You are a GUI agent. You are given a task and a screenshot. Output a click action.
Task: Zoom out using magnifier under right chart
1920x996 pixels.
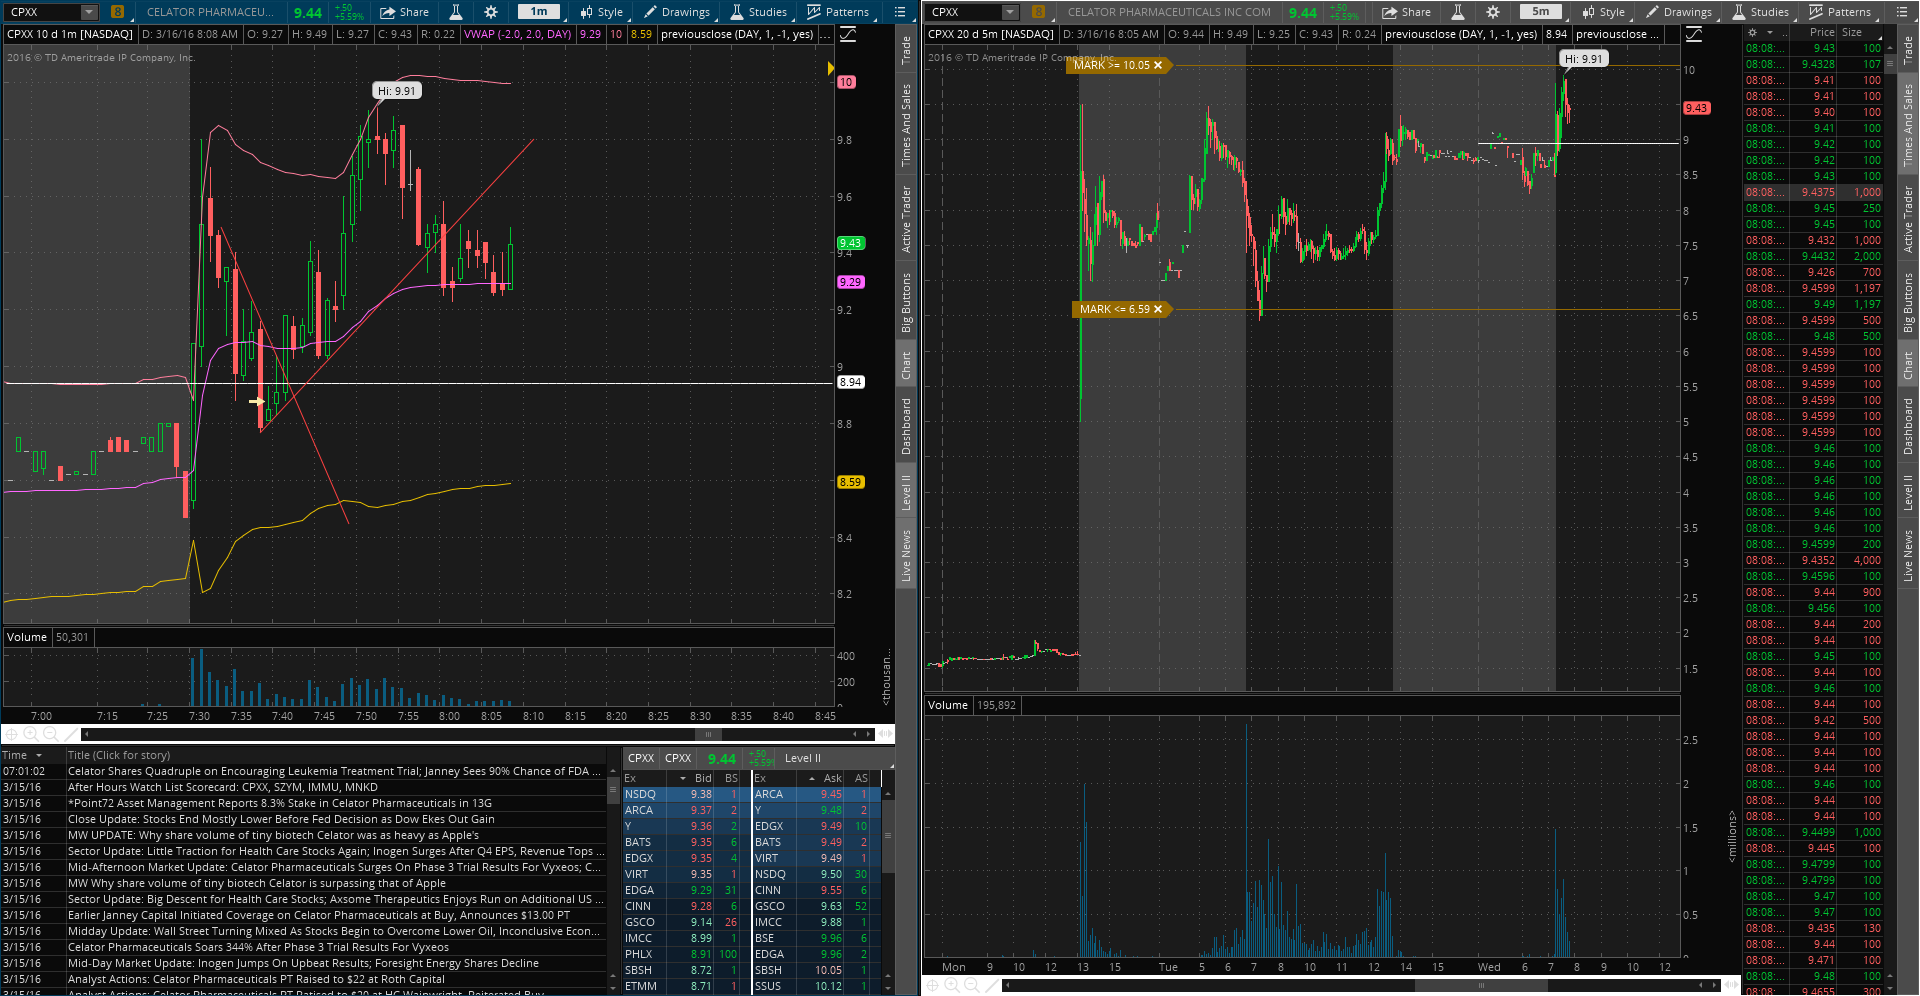pos(971,986)
